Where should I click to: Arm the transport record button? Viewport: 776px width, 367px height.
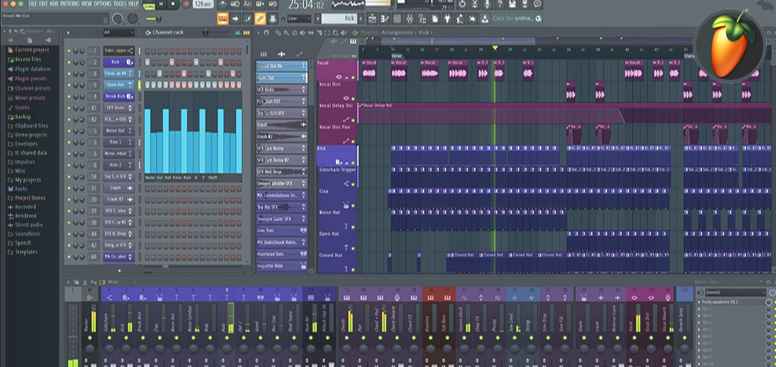[186, 4]
